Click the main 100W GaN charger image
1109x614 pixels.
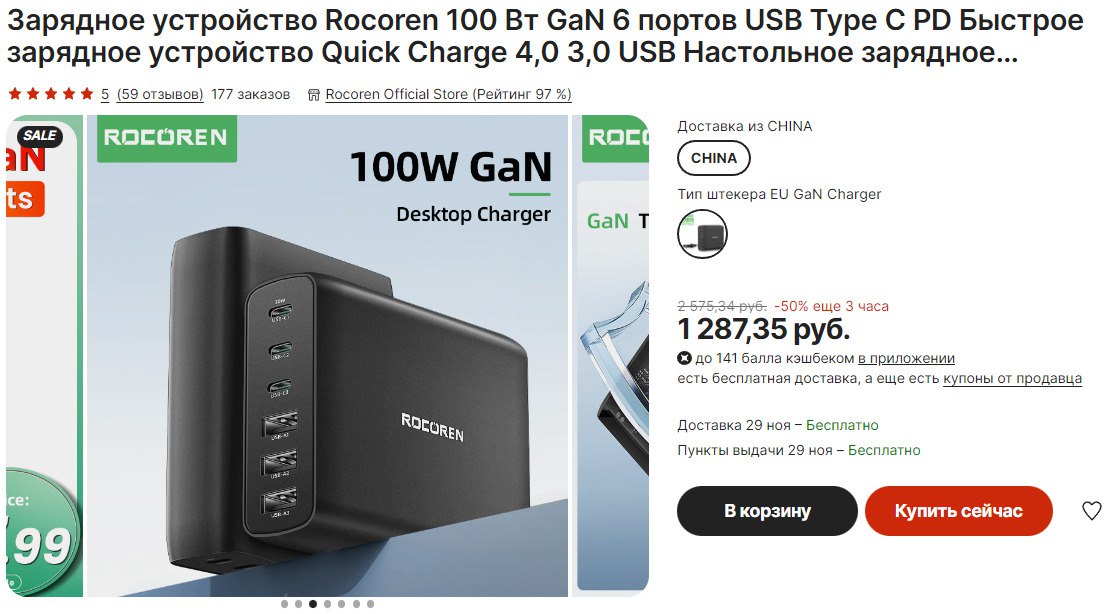tap(327, 356)
